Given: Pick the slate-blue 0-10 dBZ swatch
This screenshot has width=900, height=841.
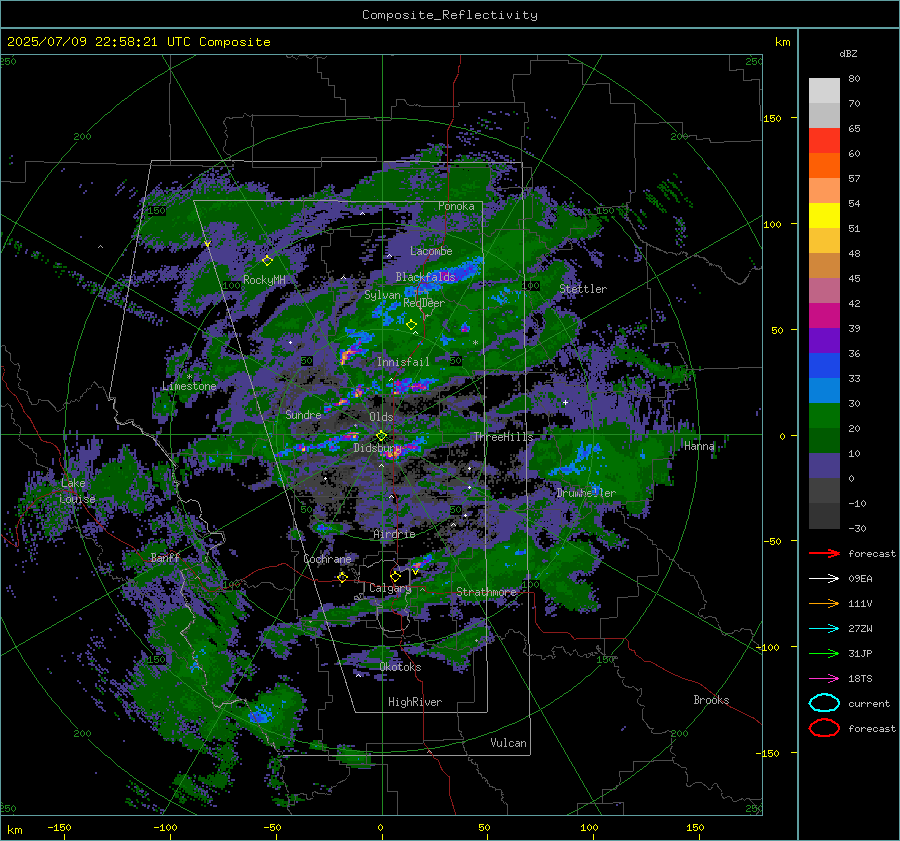Looking at the screenshot, I should click(824, 466).
